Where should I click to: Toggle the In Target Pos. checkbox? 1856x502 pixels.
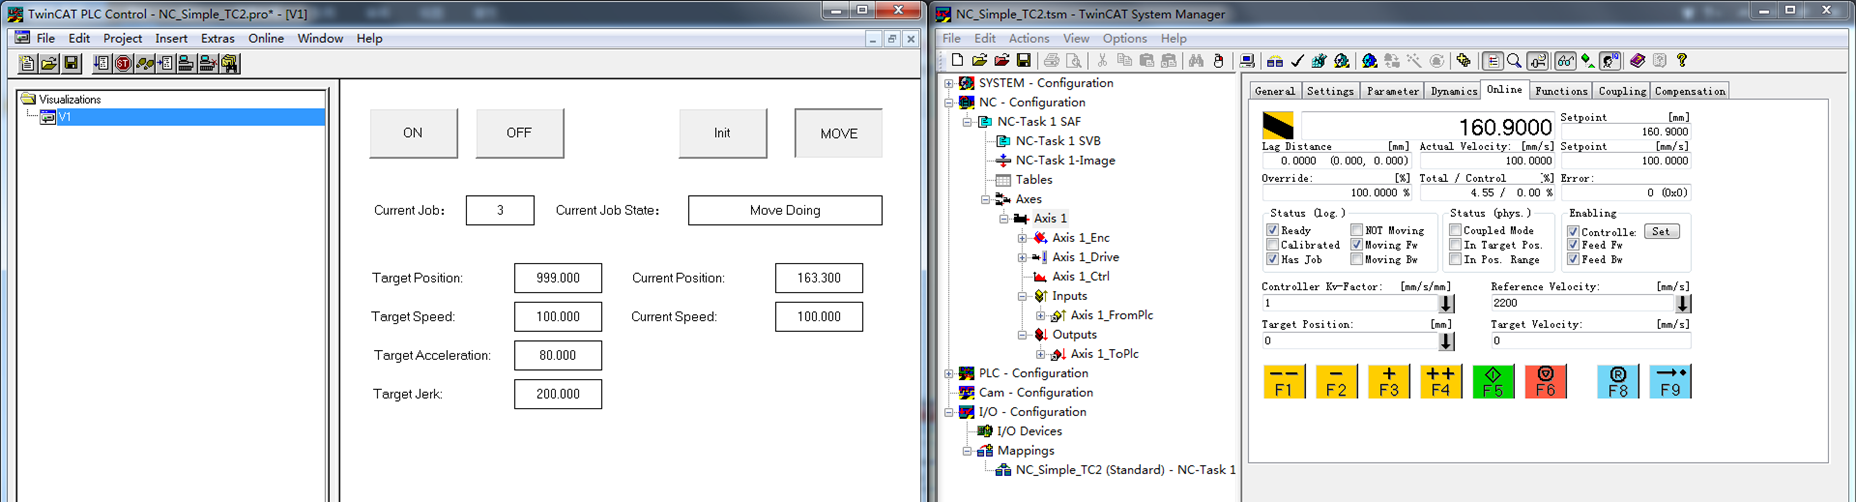[1455, 245]
